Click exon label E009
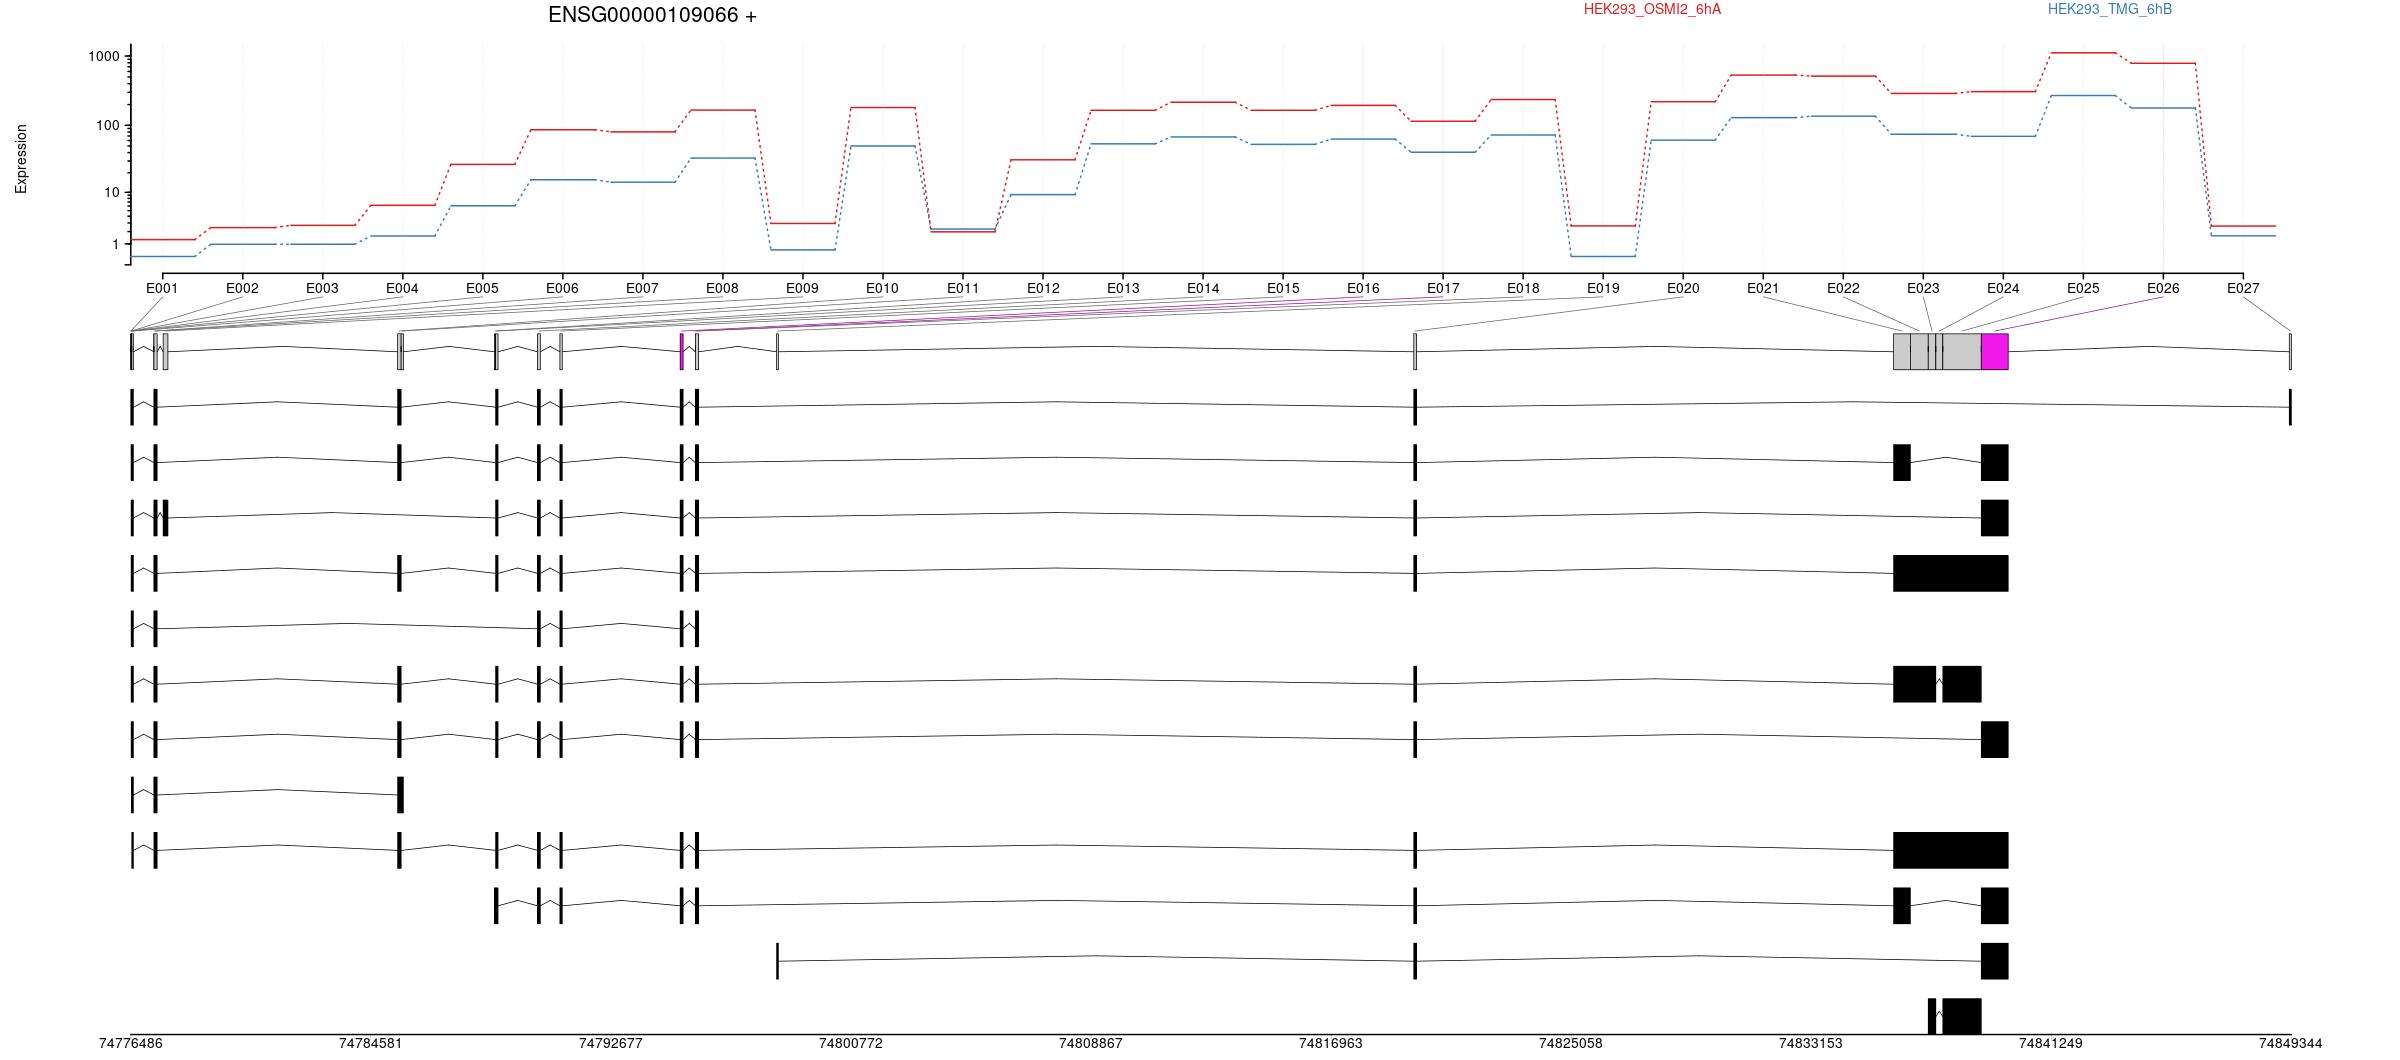This screenshot has height=1060, width=2400. click(x=802, y=288)
